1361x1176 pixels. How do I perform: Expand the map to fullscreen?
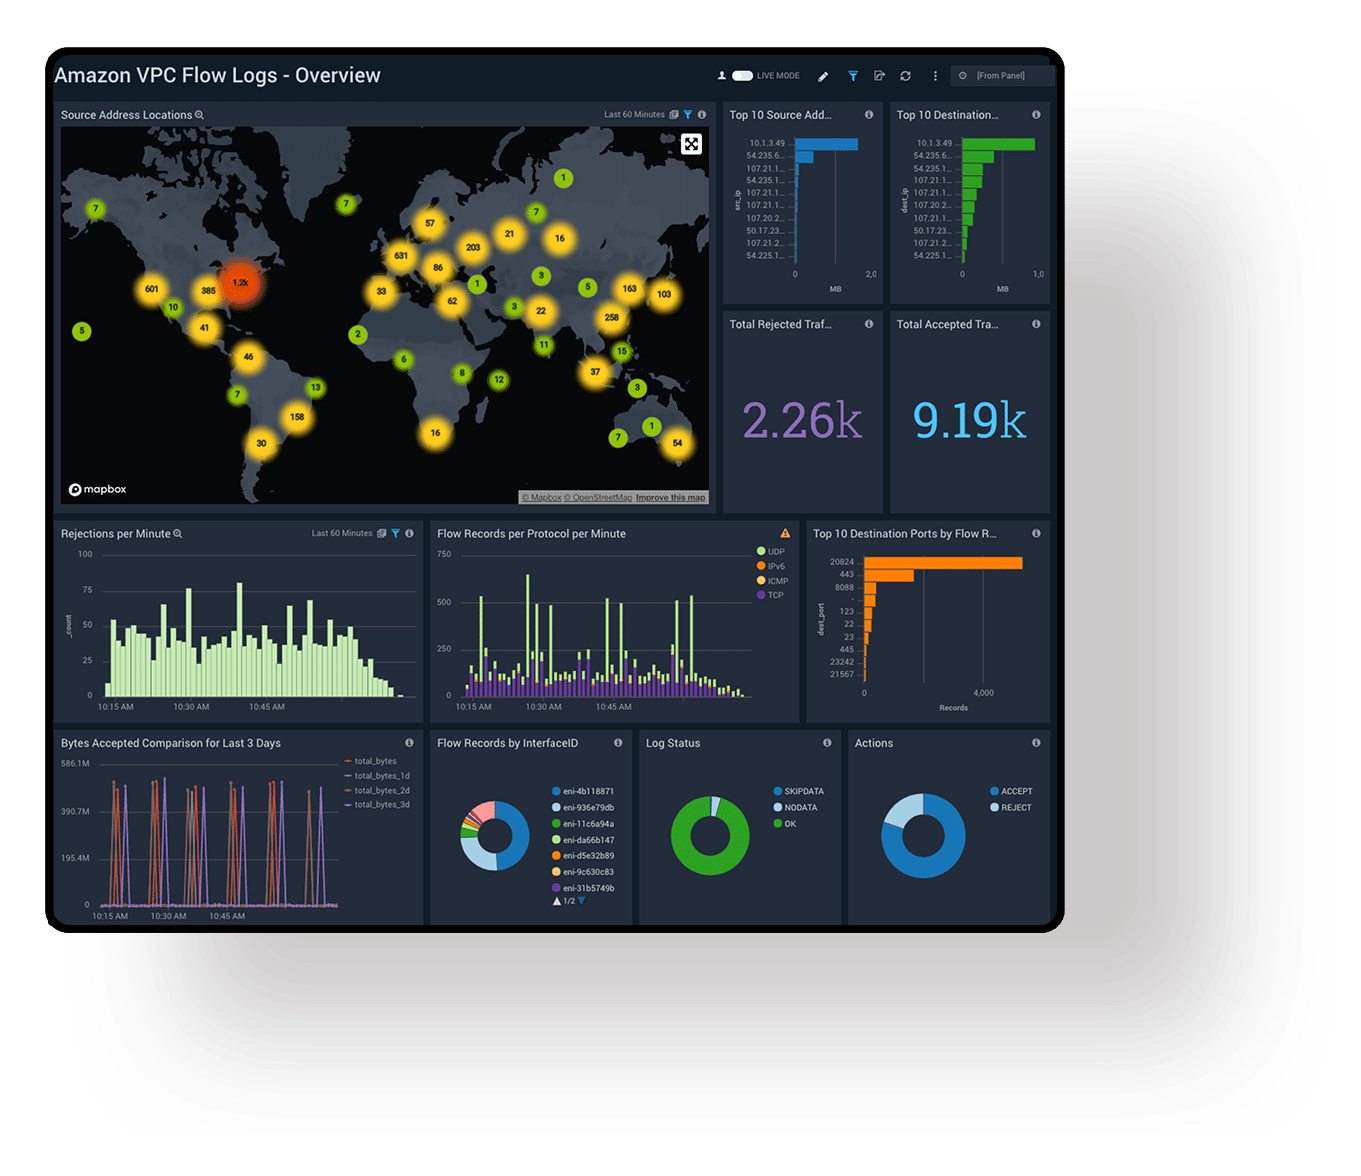point(691,144)
